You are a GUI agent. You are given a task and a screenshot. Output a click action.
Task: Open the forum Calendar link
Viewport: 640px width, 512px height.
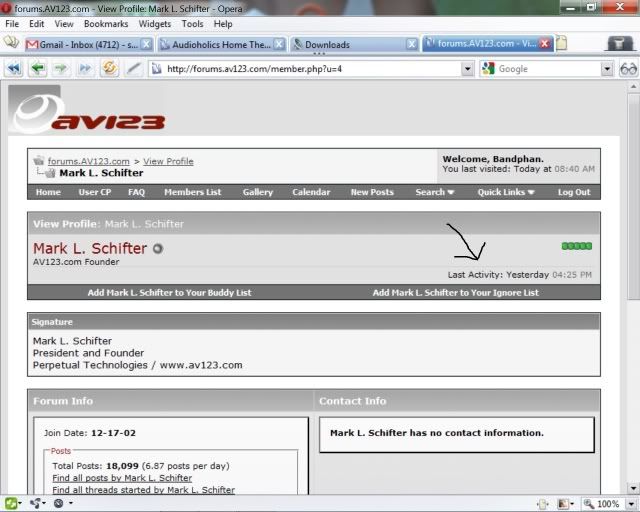point(311,192)
